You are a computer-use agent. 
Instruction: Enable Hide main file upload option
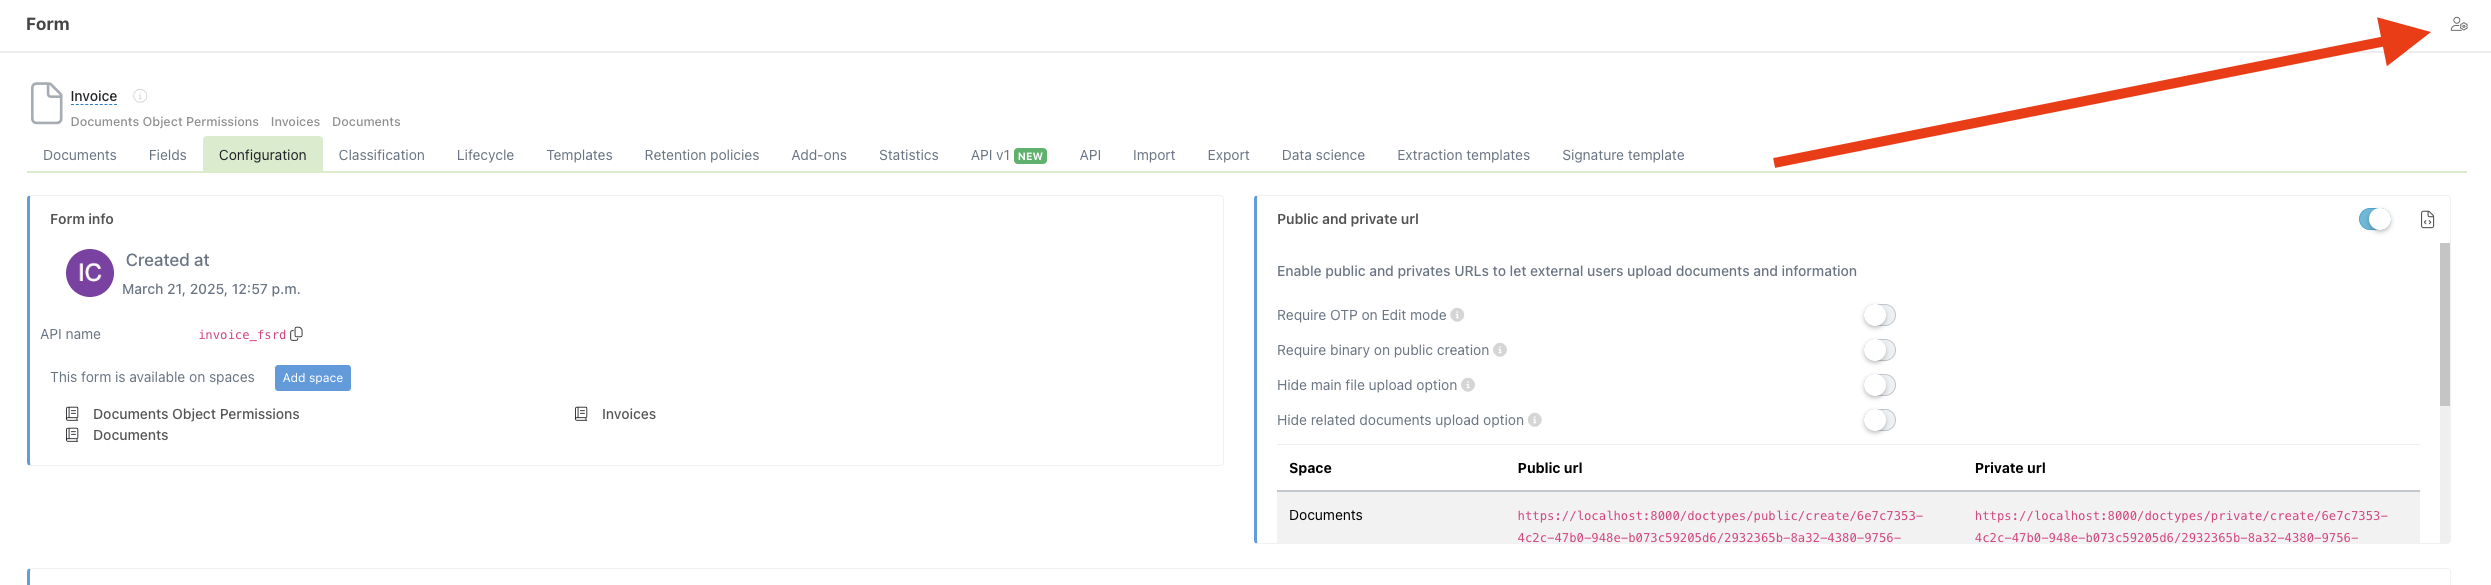pyautogui.click(x=1879, y=385)
